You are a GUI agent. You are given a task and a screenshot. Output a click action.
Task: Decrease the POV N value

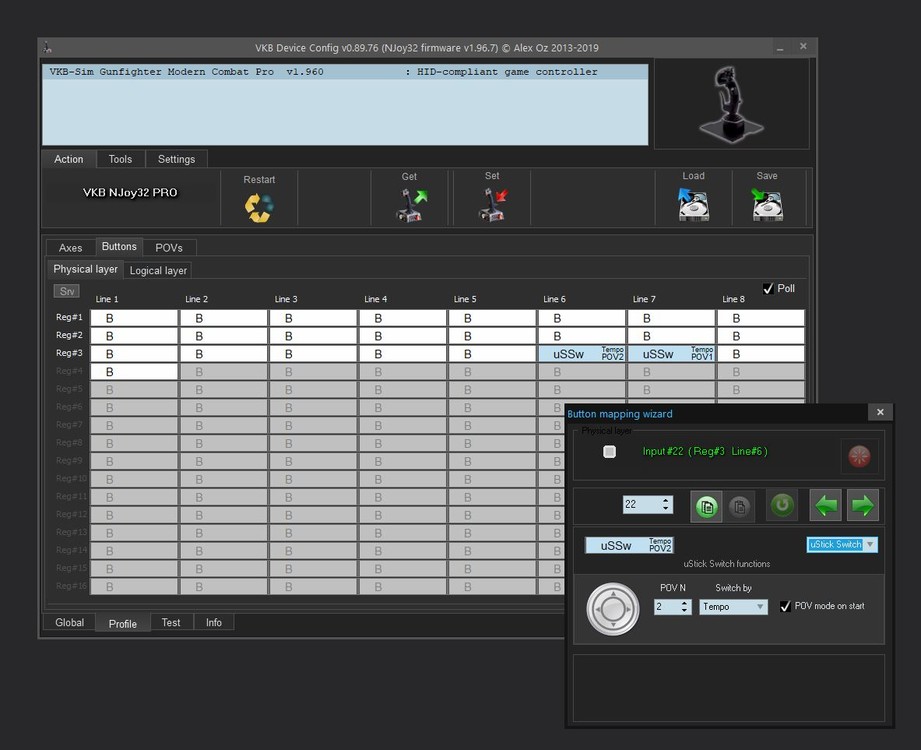pyautogui.click(x=684, y=611)
